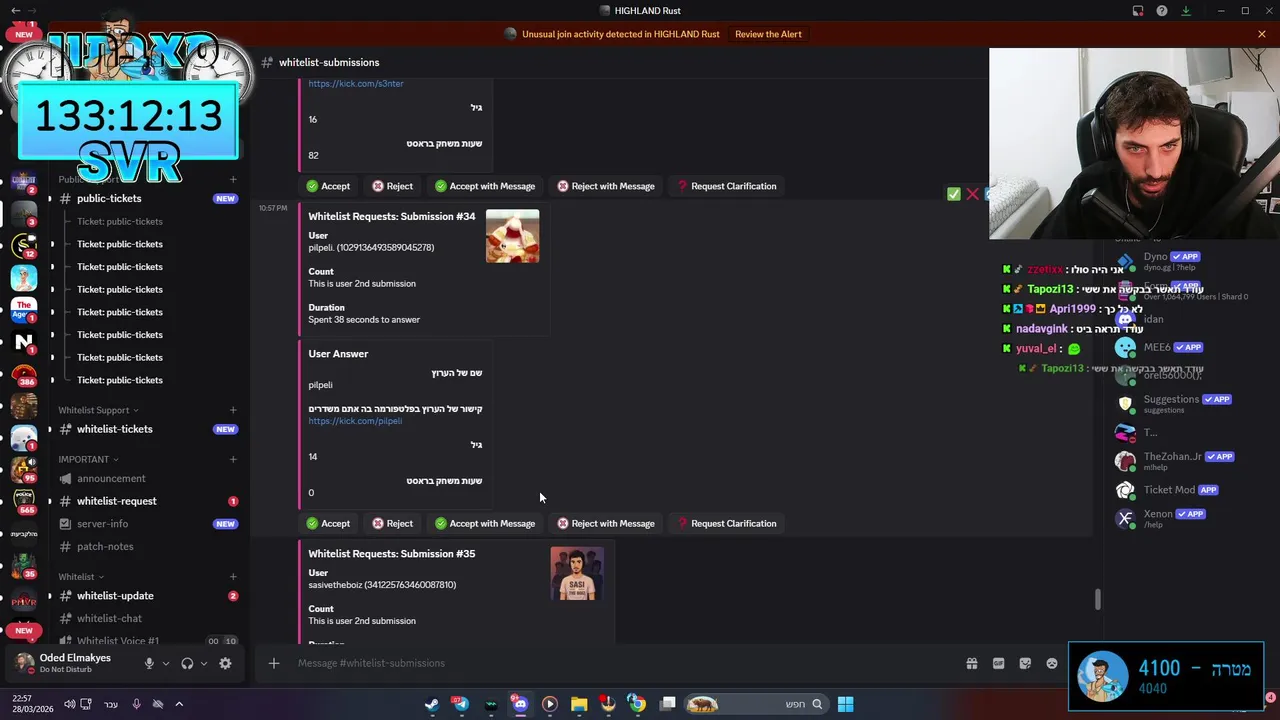1280x720 pixels.
Task: Open Chrome from the Windows taskbar
Action: tap(637, 704)
